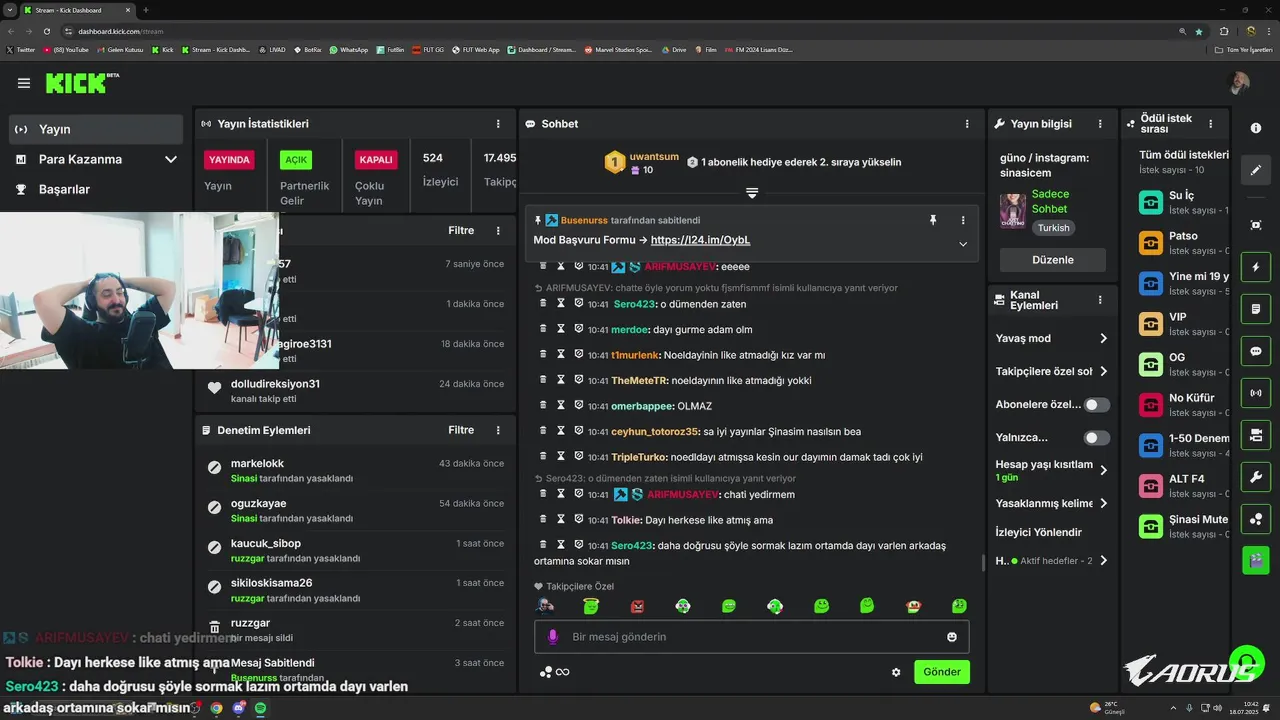Viewport: 1280px width, 720px height.
Task: Open the info icon in the right rail
Action: (x=1256, y=129)
